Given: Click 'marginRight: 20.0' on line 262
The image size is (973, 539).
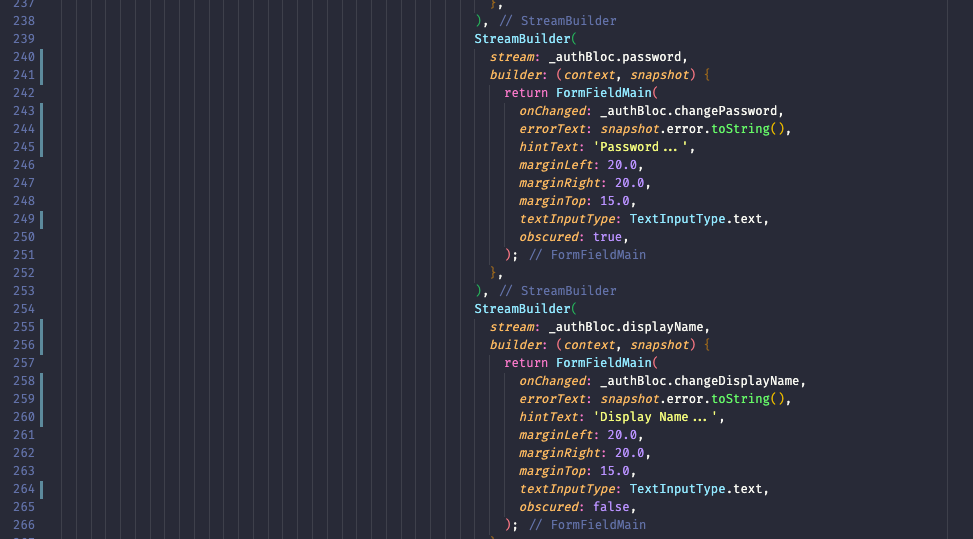Looking at the screenshot, I should click(x=581, y=452).
